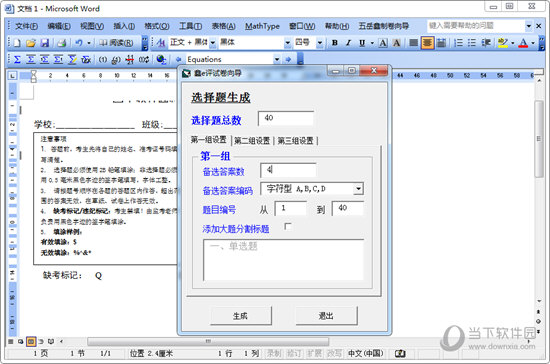Create a new blank document
This screenshot has width=550, height=364.
click(17, 43)
